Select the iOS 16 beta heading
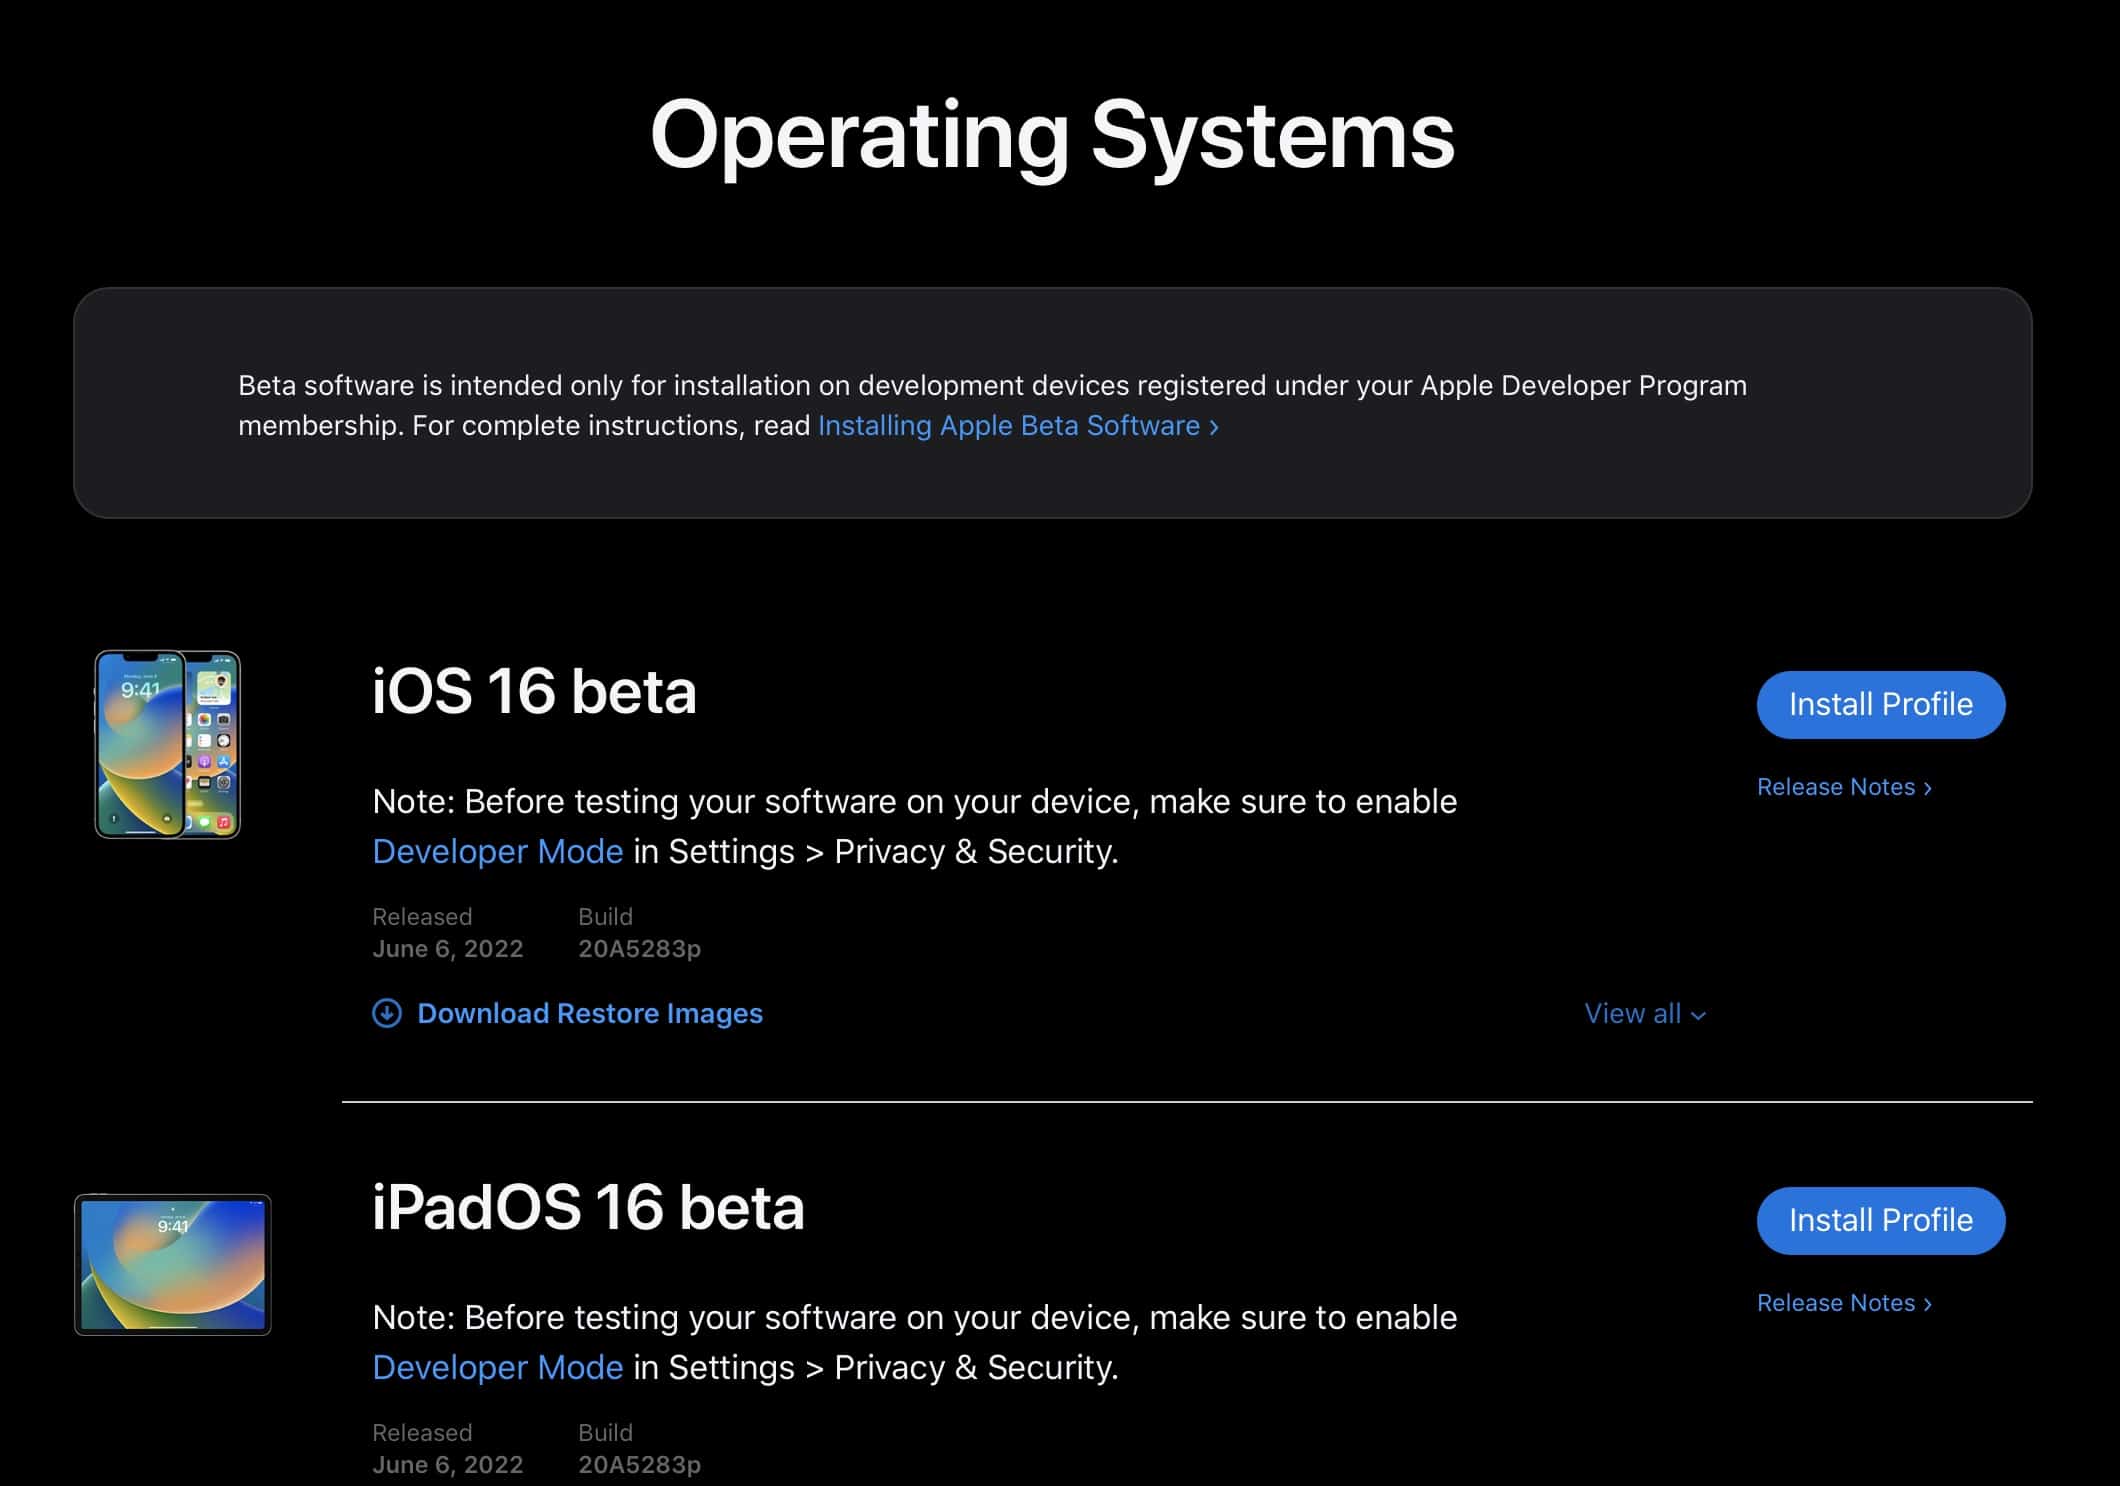Screen dimensions: 2120x1486 (x=534, y=691)
